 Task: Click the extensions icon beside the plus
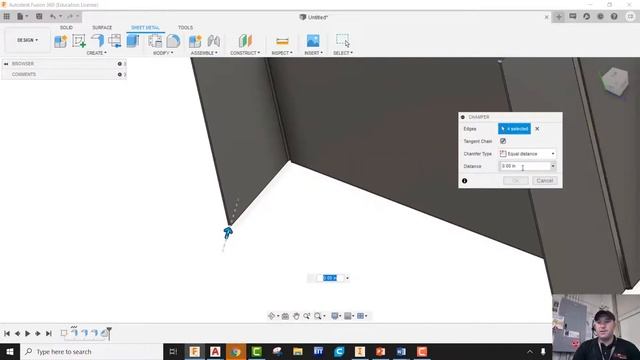point(573,17)
